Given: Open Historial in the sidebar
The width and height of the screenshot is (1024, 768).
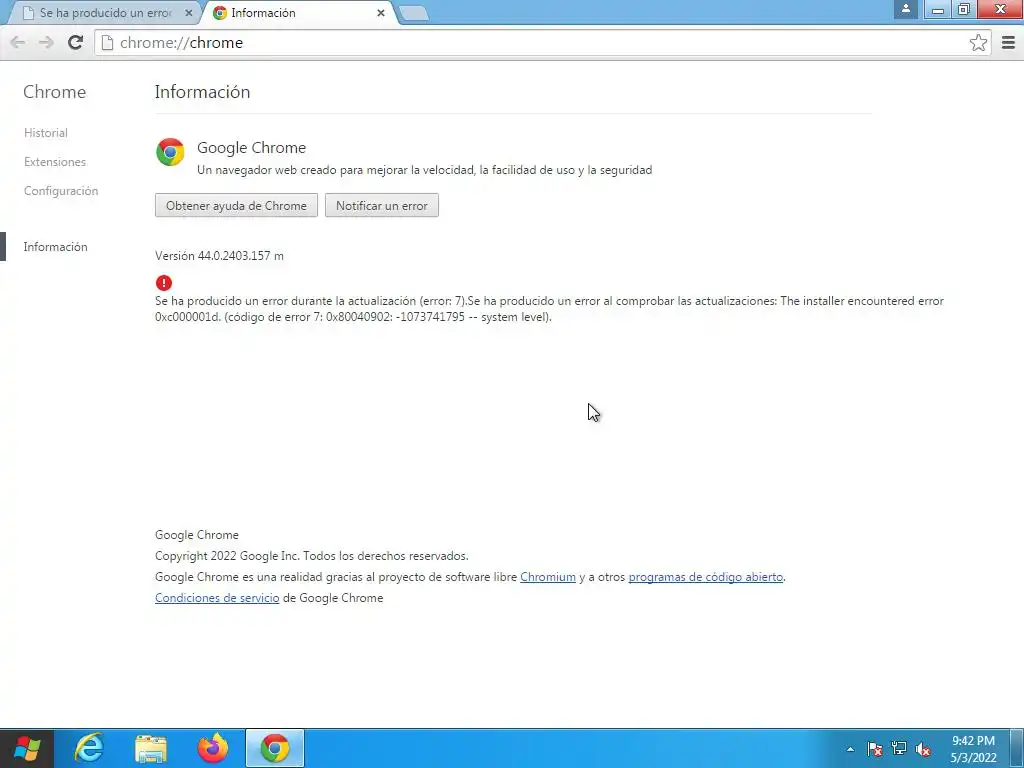Looking at the screenshot, I should pyautogui.click(x=46, y=133).
